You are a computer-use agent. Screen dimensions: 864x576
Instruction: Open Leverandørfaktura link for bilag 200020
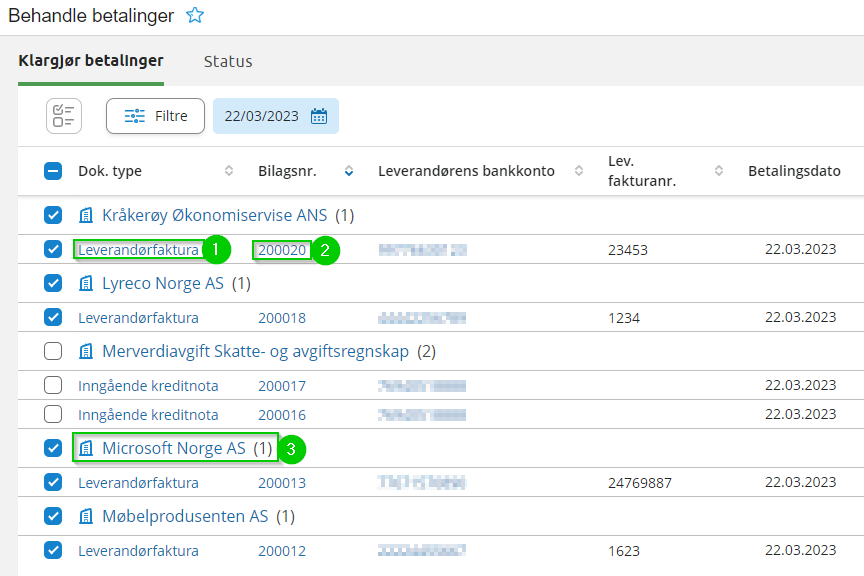click(138, 250)
